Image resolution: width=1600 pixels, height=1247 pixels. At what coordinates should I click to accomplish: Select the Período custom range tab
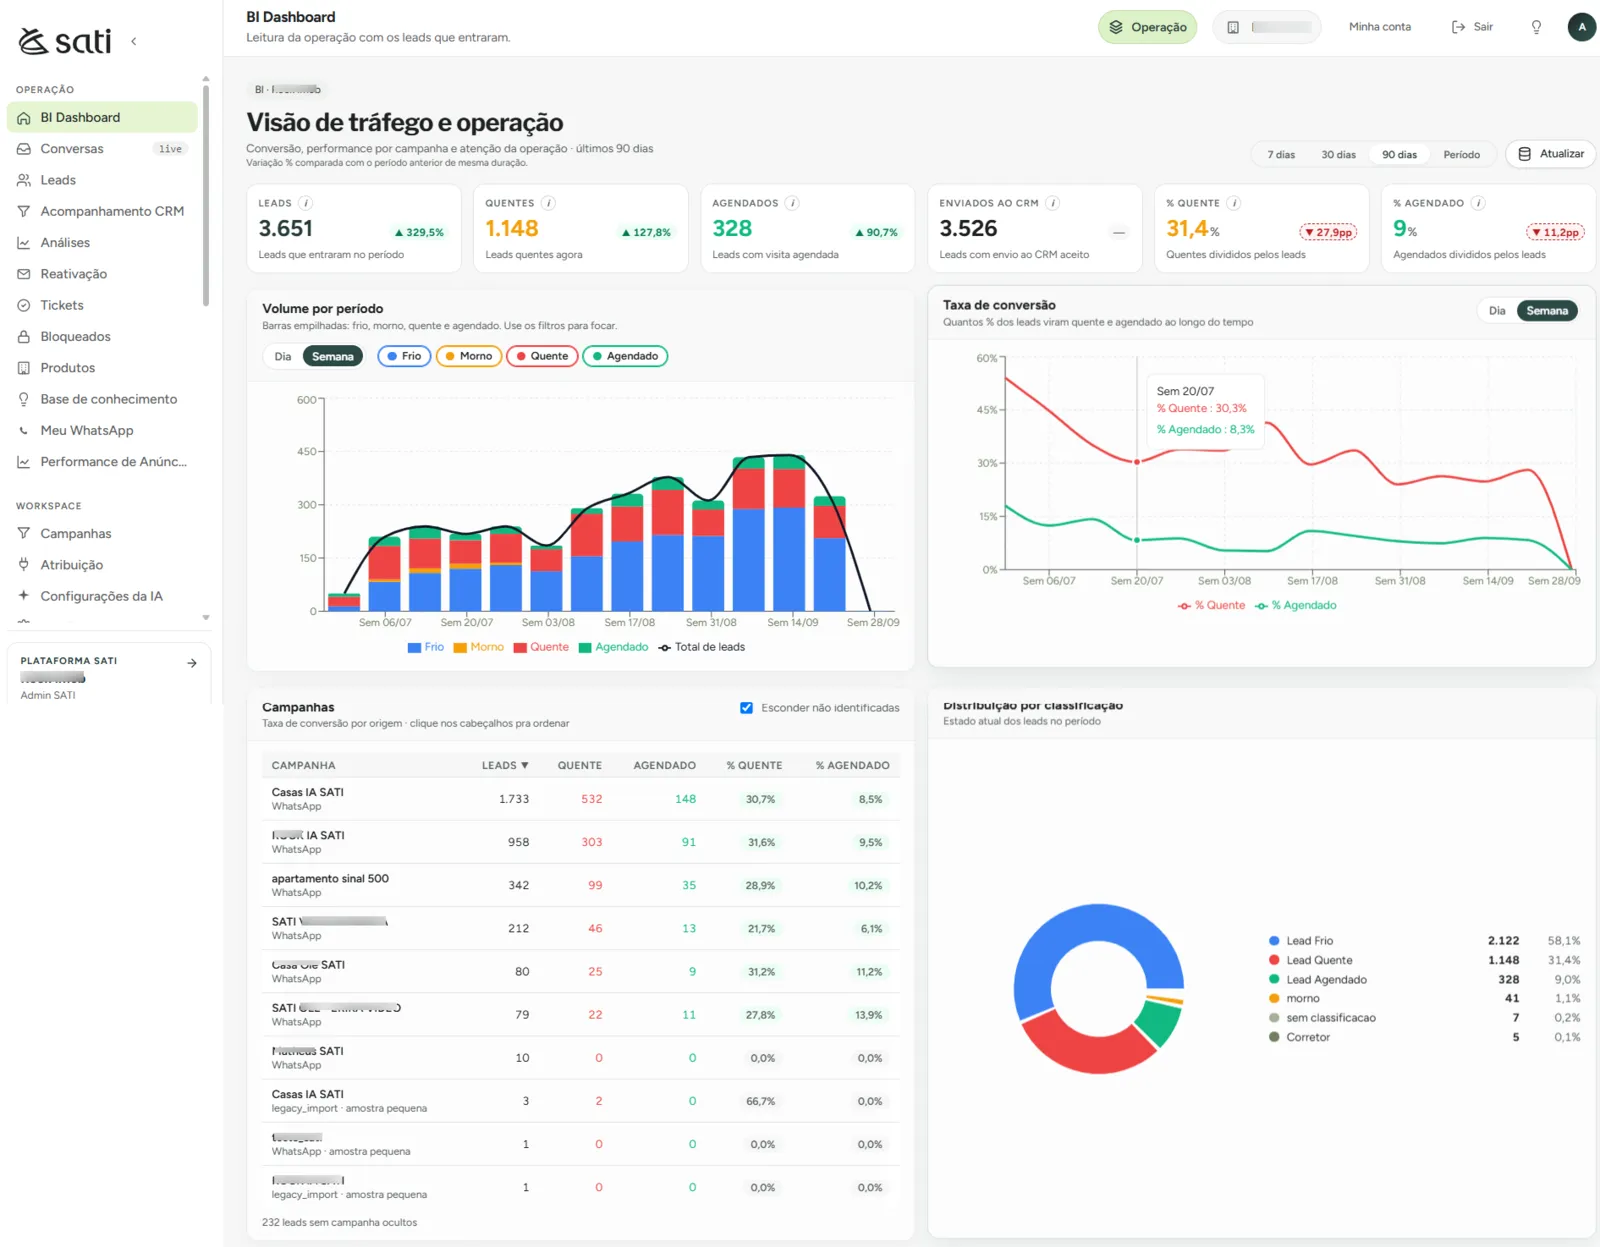pos(1461,154)
